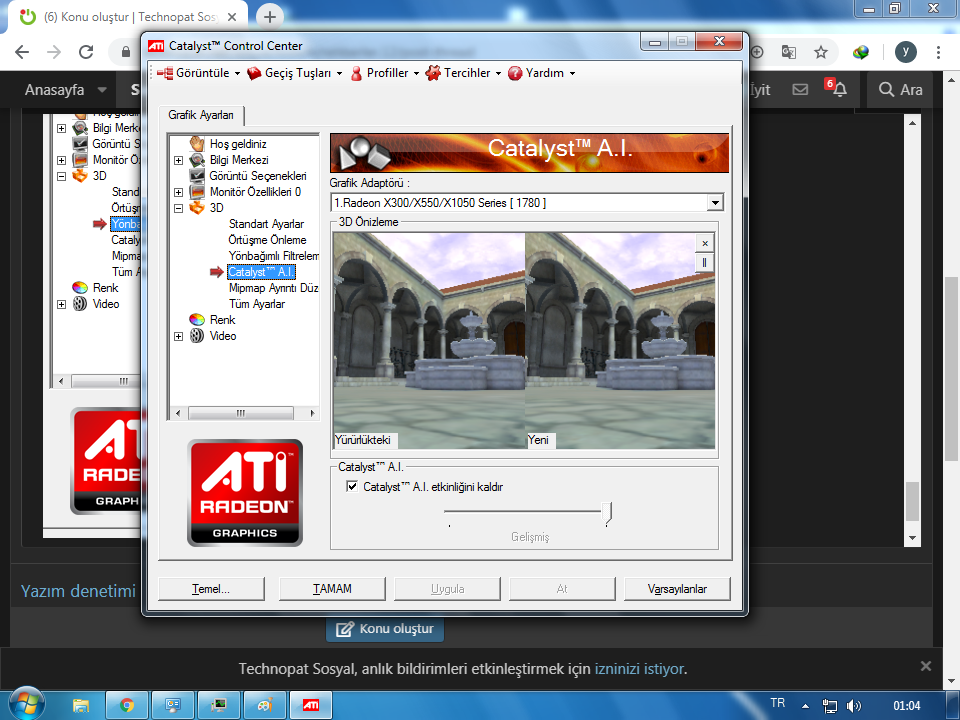This screenshot has height=720, width=960.
Task: Click the Monitör Özellikleri 0 icon
Action: click(197, 192)
